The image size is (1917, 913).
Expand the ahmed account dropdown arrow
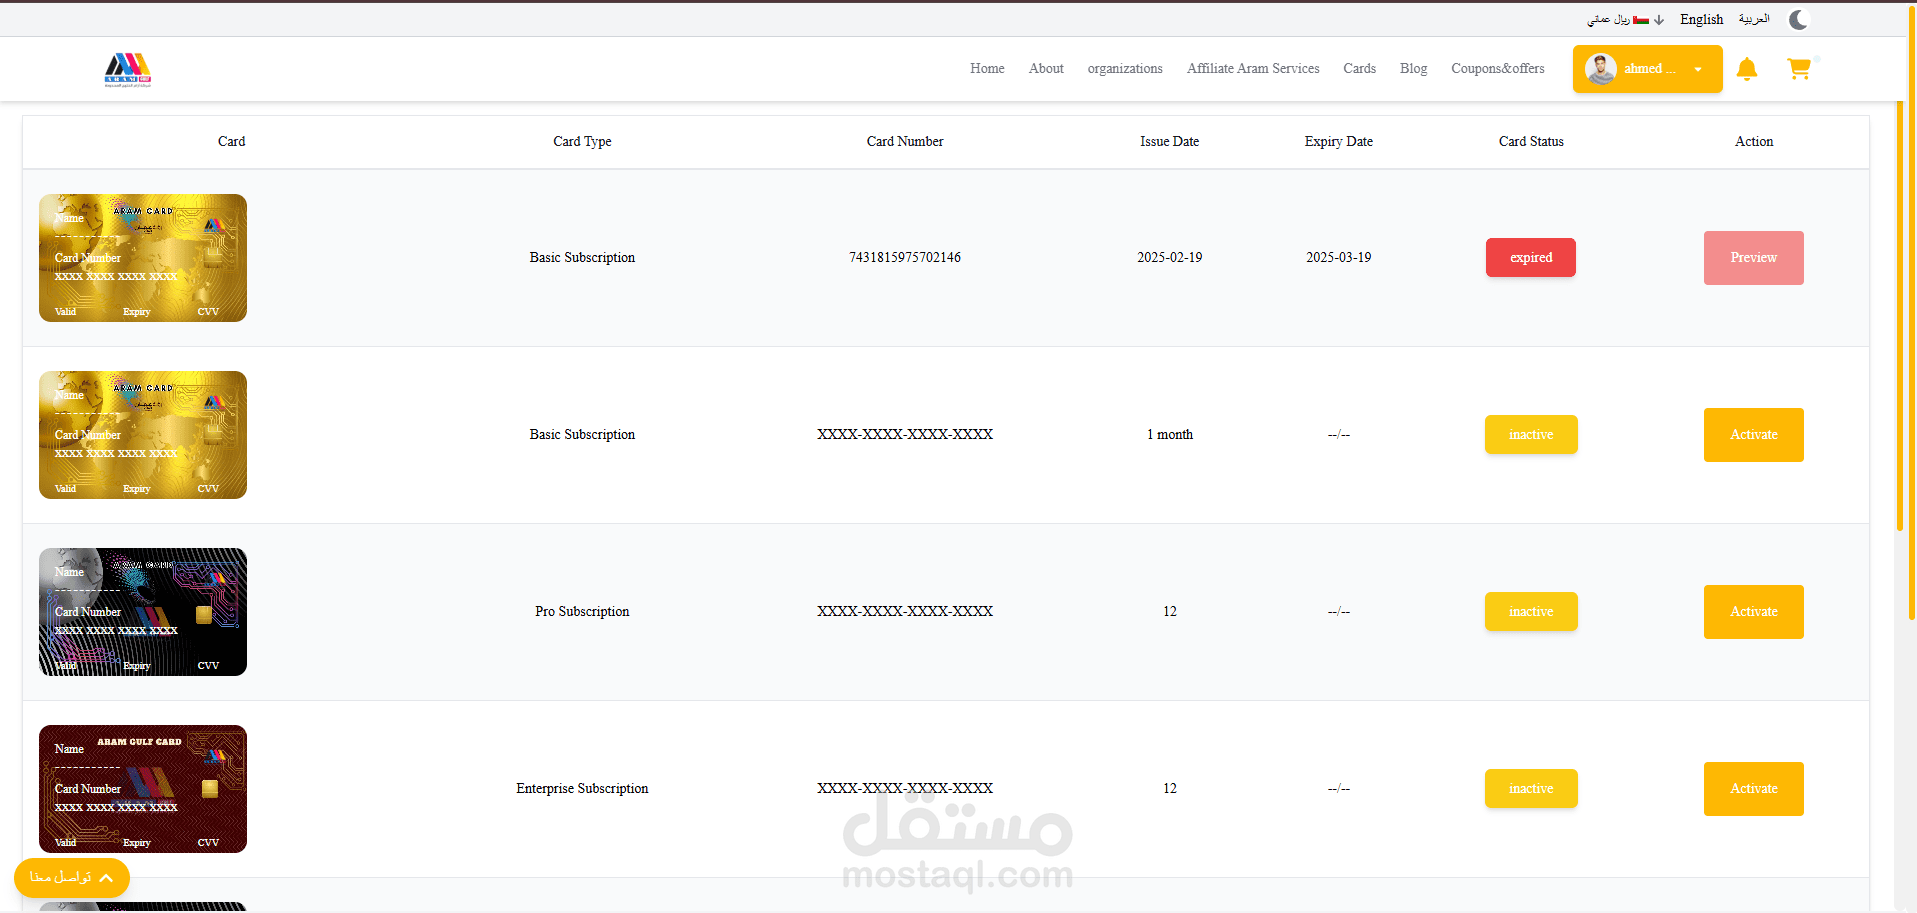coord(1698,70)
